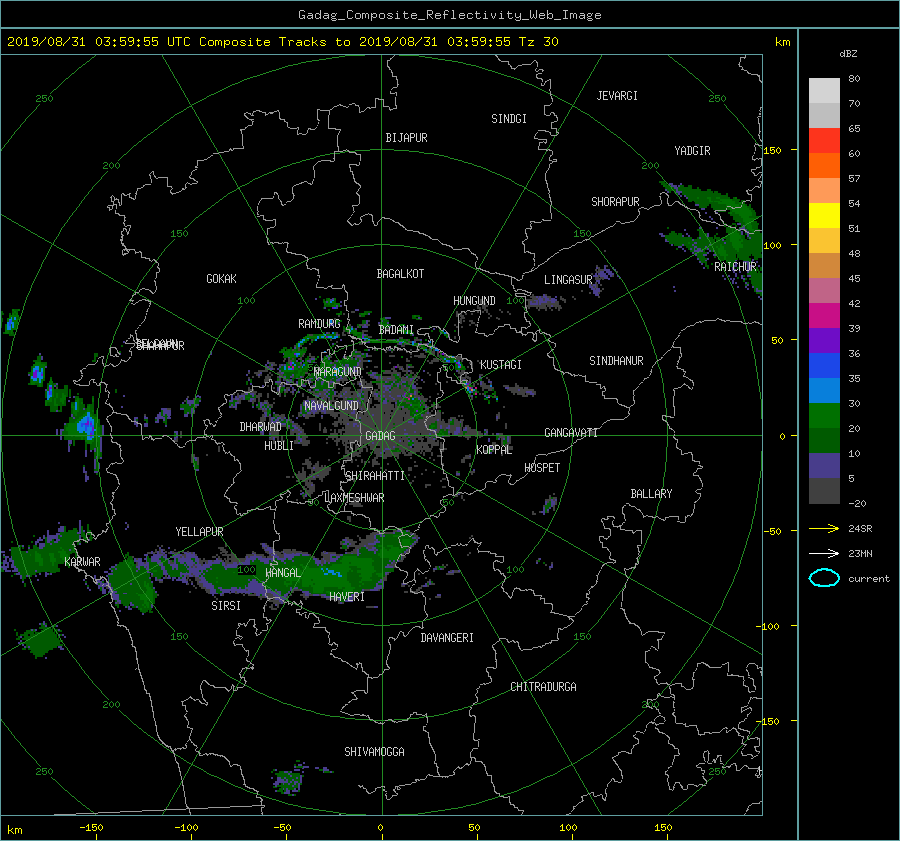This screenshot has width=900, height=841.
Task: Click the BIJAPUR city label
Action: (x=406, y=138)
